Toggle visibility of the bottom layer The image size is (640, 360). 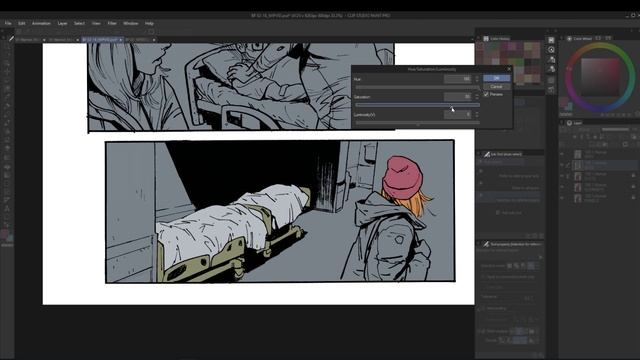(562, 198)
